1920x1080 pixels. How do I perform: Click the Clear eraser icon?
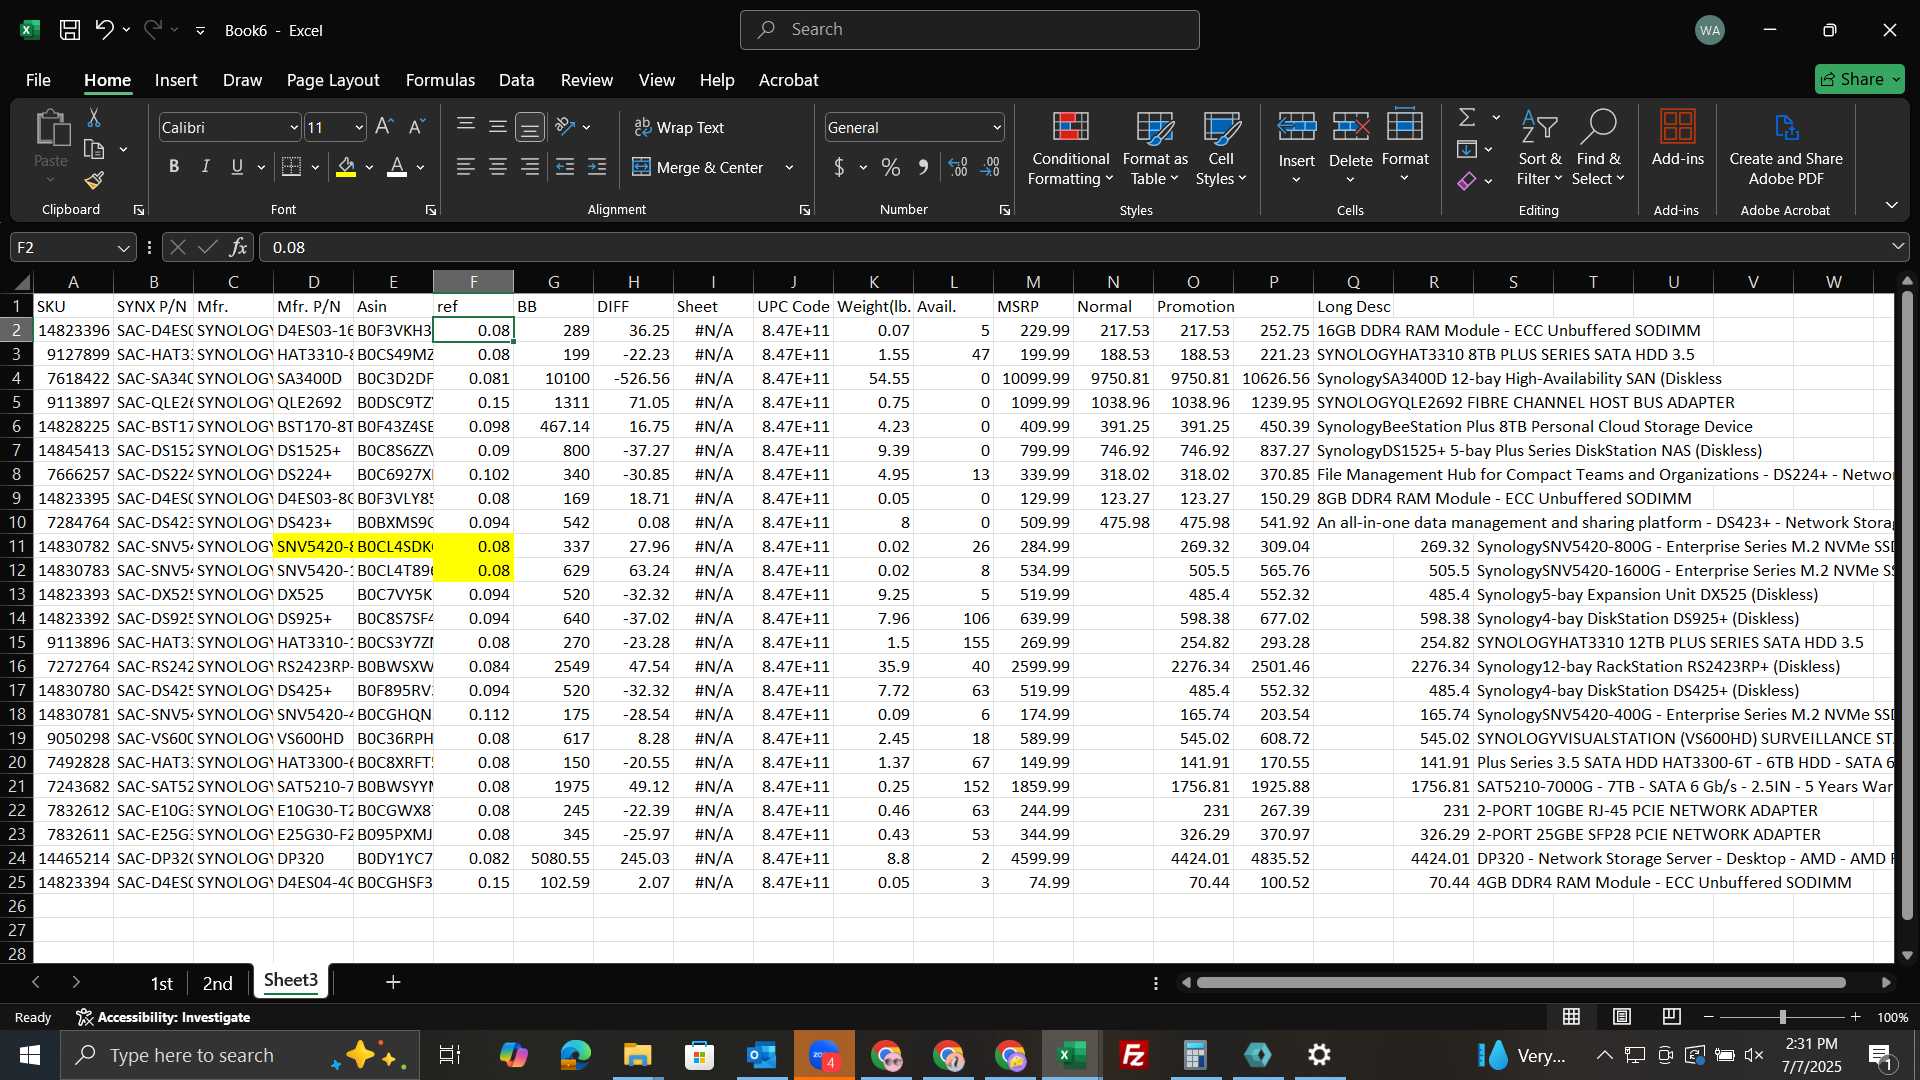click(x=1467, y=181)
